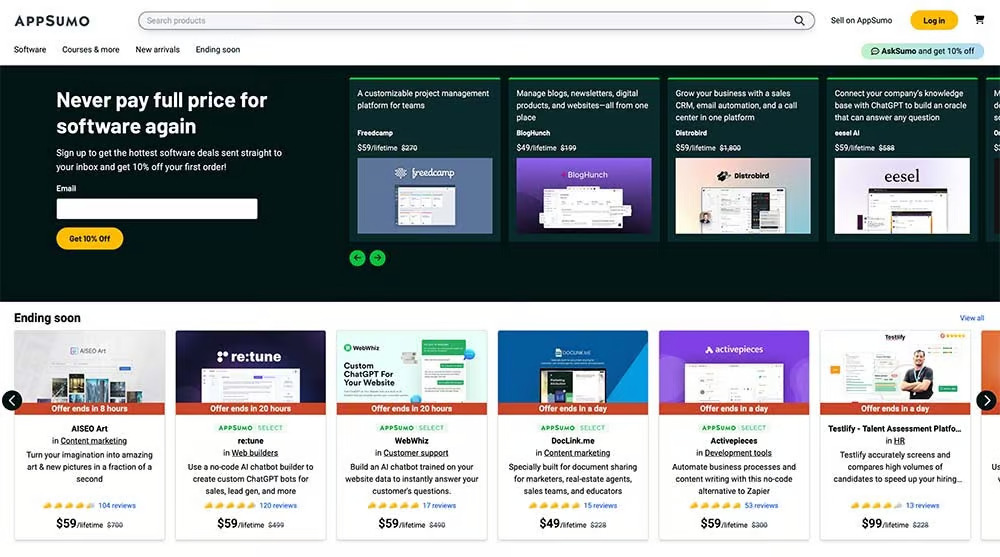1000x557 pixels.
Task: Open Courses & more menu
Action: coord(91,50)
